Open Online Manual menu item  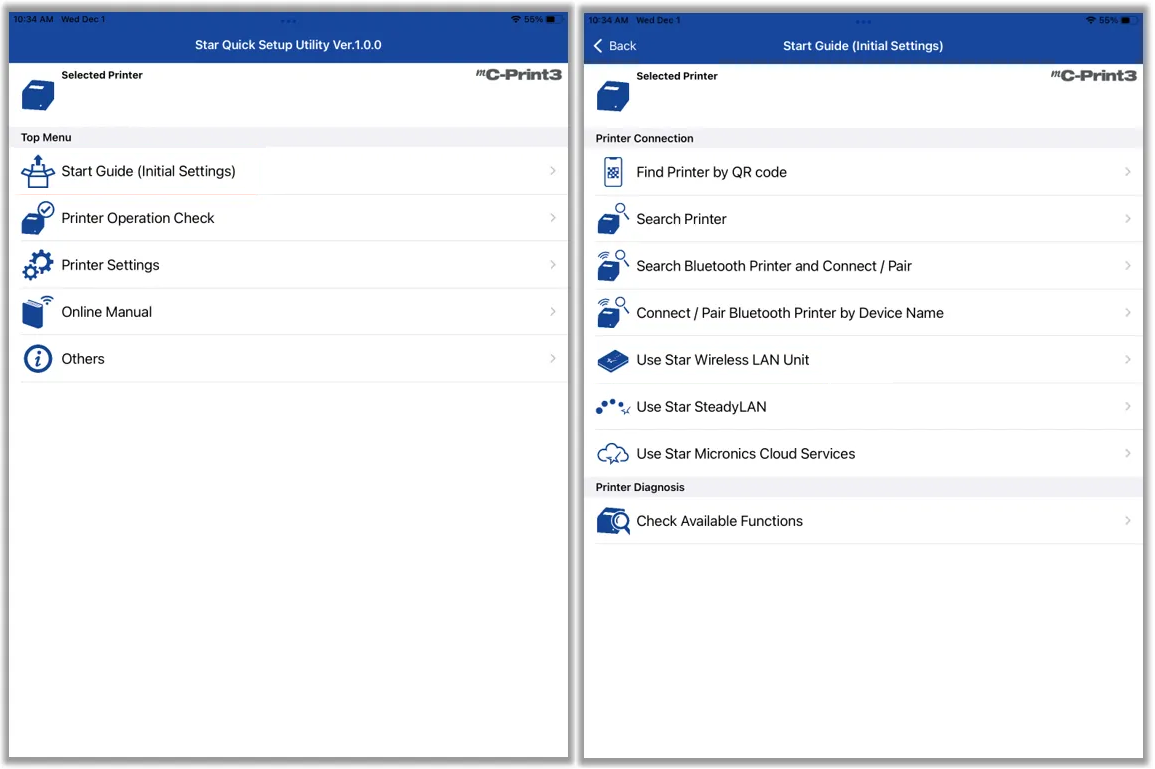pos(288,312)
